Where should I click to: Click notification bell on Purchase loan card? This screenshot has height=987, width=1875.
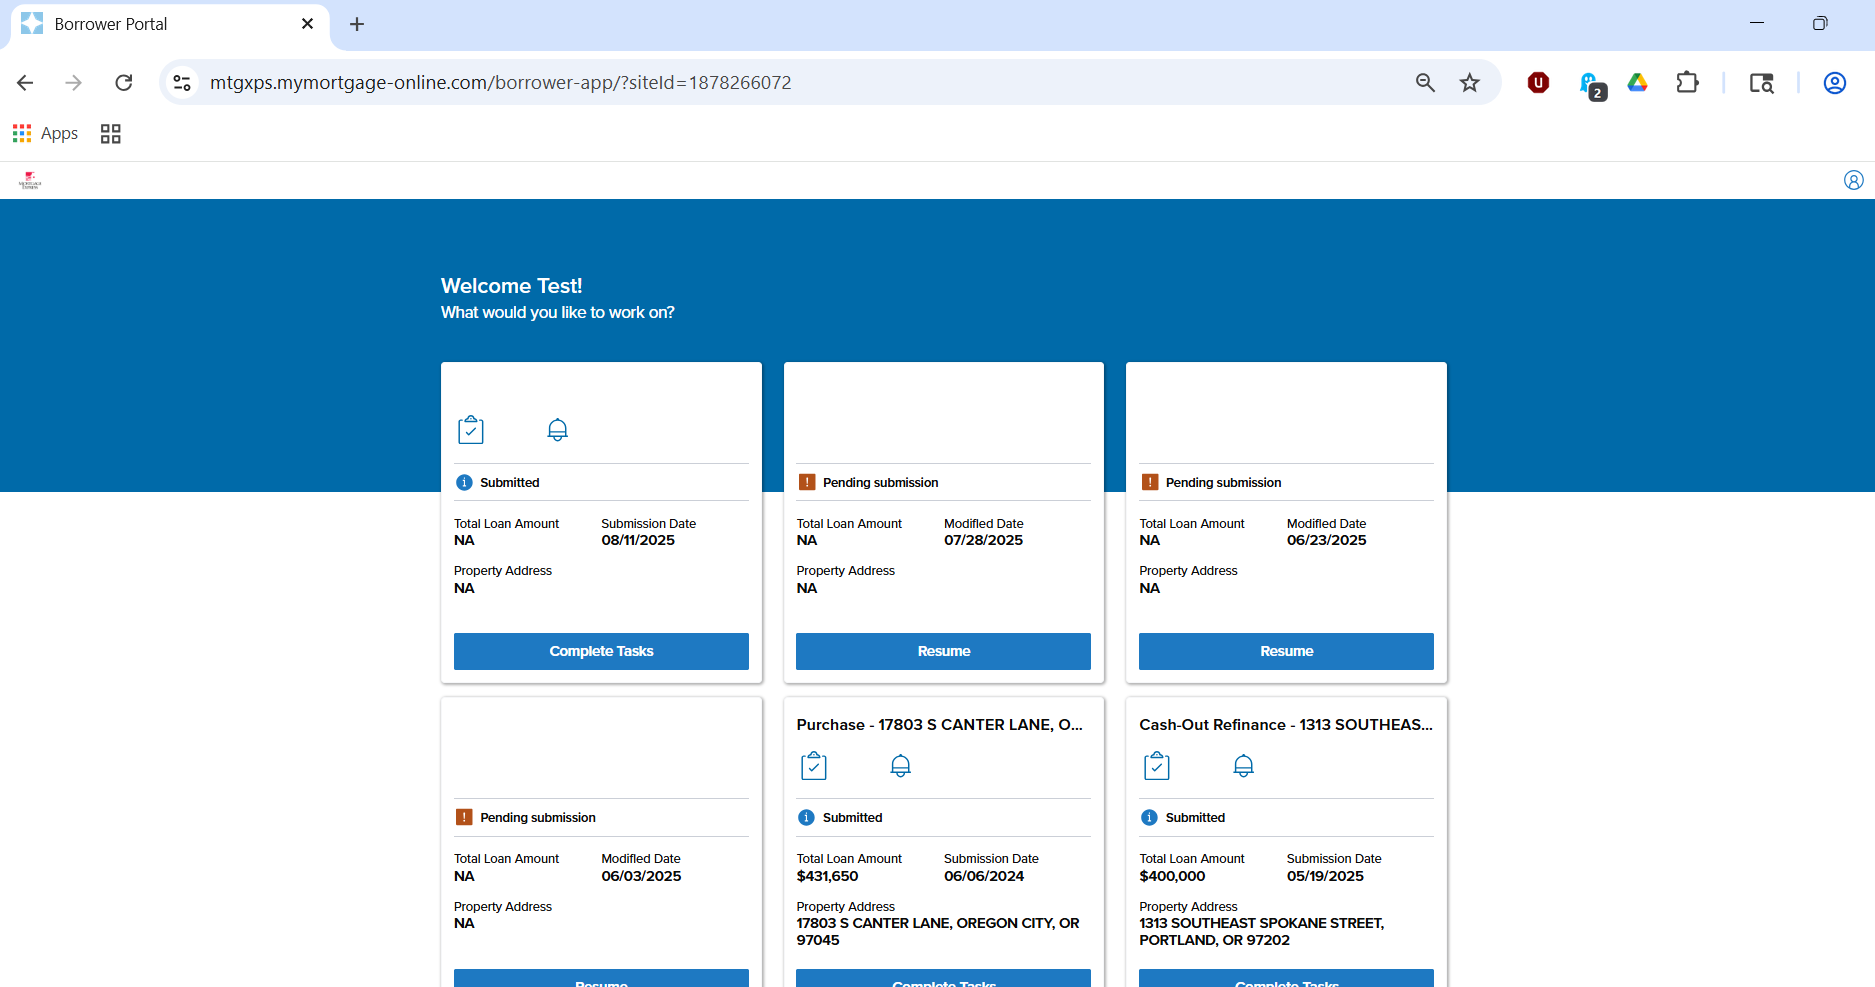click(900, 766)
